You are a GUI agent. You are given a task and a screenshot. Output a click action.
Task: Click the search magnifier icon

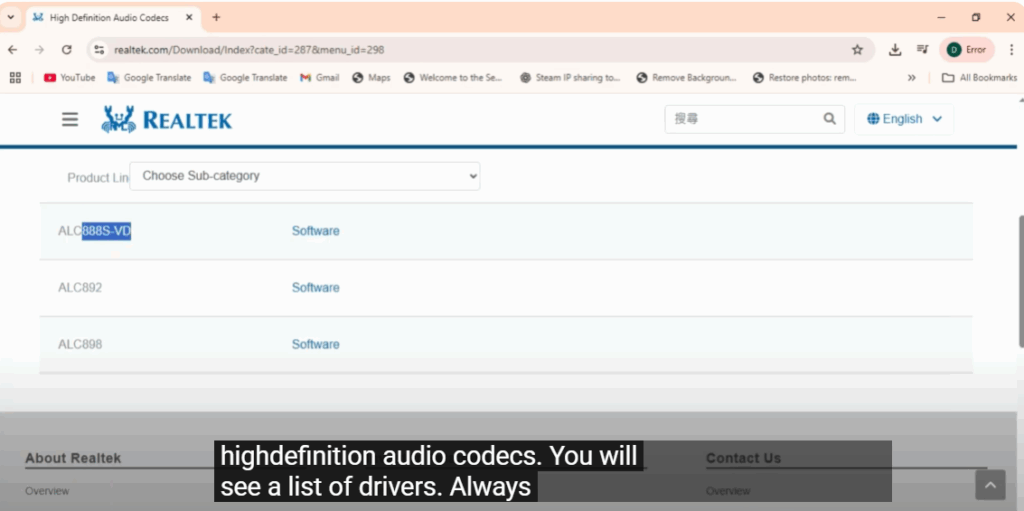point(829,119)
